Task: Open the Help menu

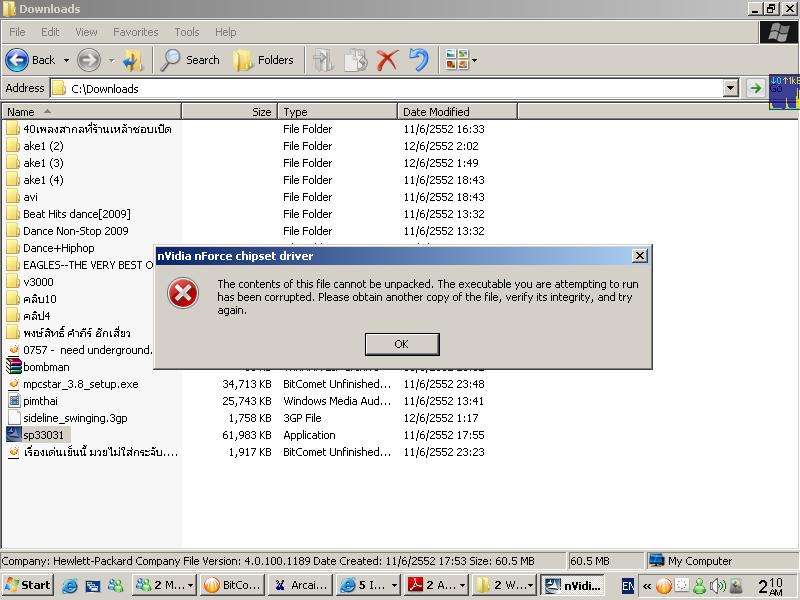Action: pos(226,32)
